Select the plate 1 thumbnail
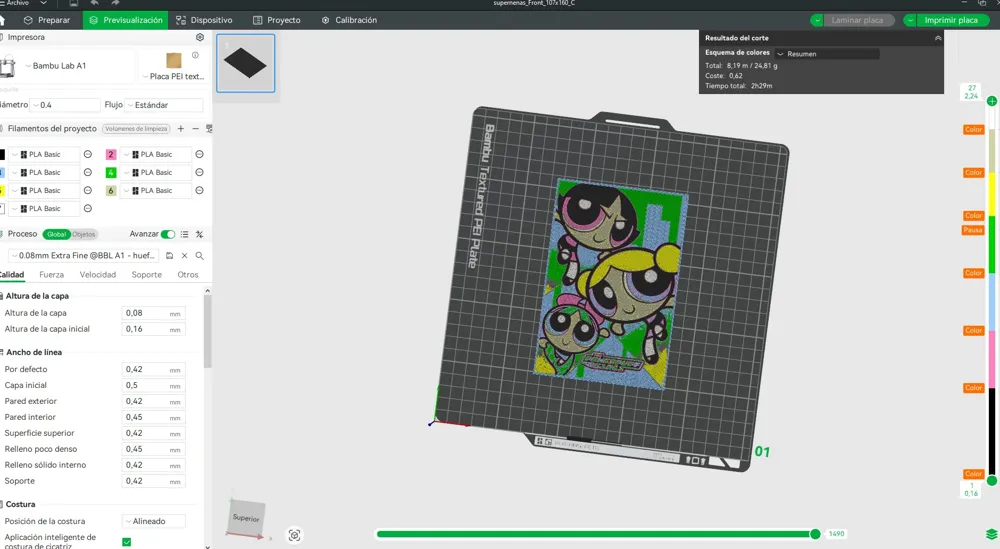The width and height of the screenshot is (1000, 549). 246,63
